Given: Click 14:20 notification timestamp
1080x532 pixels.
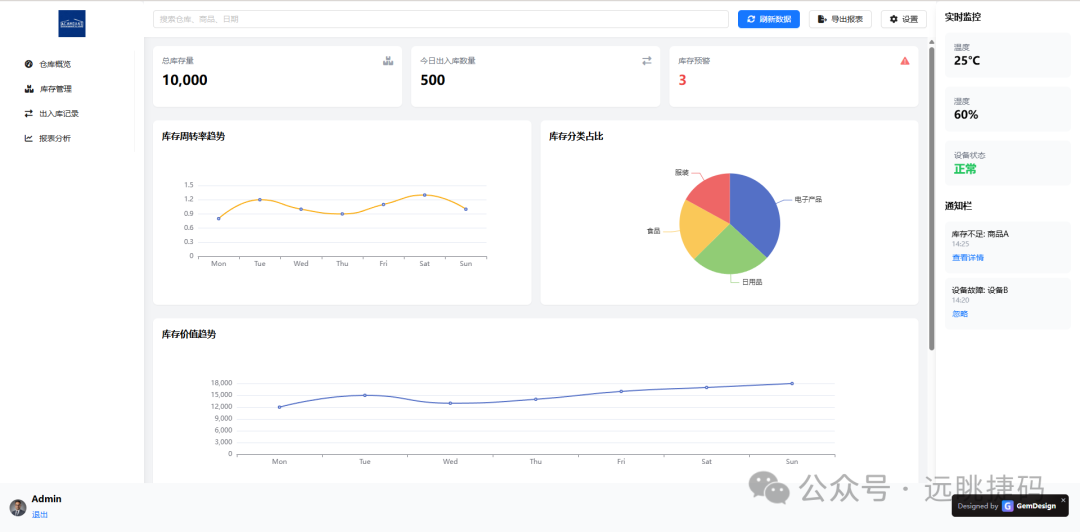Looking at the screenshot, I should [x=961, y=300].
